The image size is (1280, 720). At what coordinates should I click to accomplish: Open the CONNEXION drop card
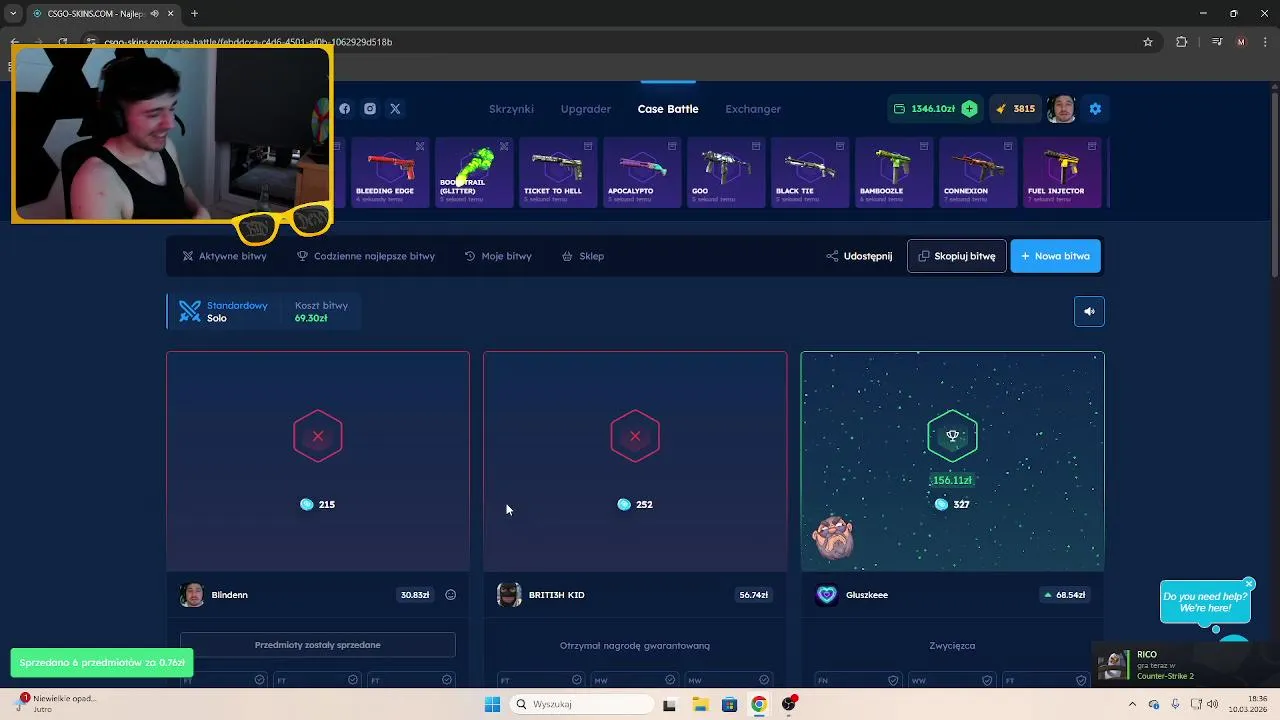pyautogui.click(x=978, y=173)
